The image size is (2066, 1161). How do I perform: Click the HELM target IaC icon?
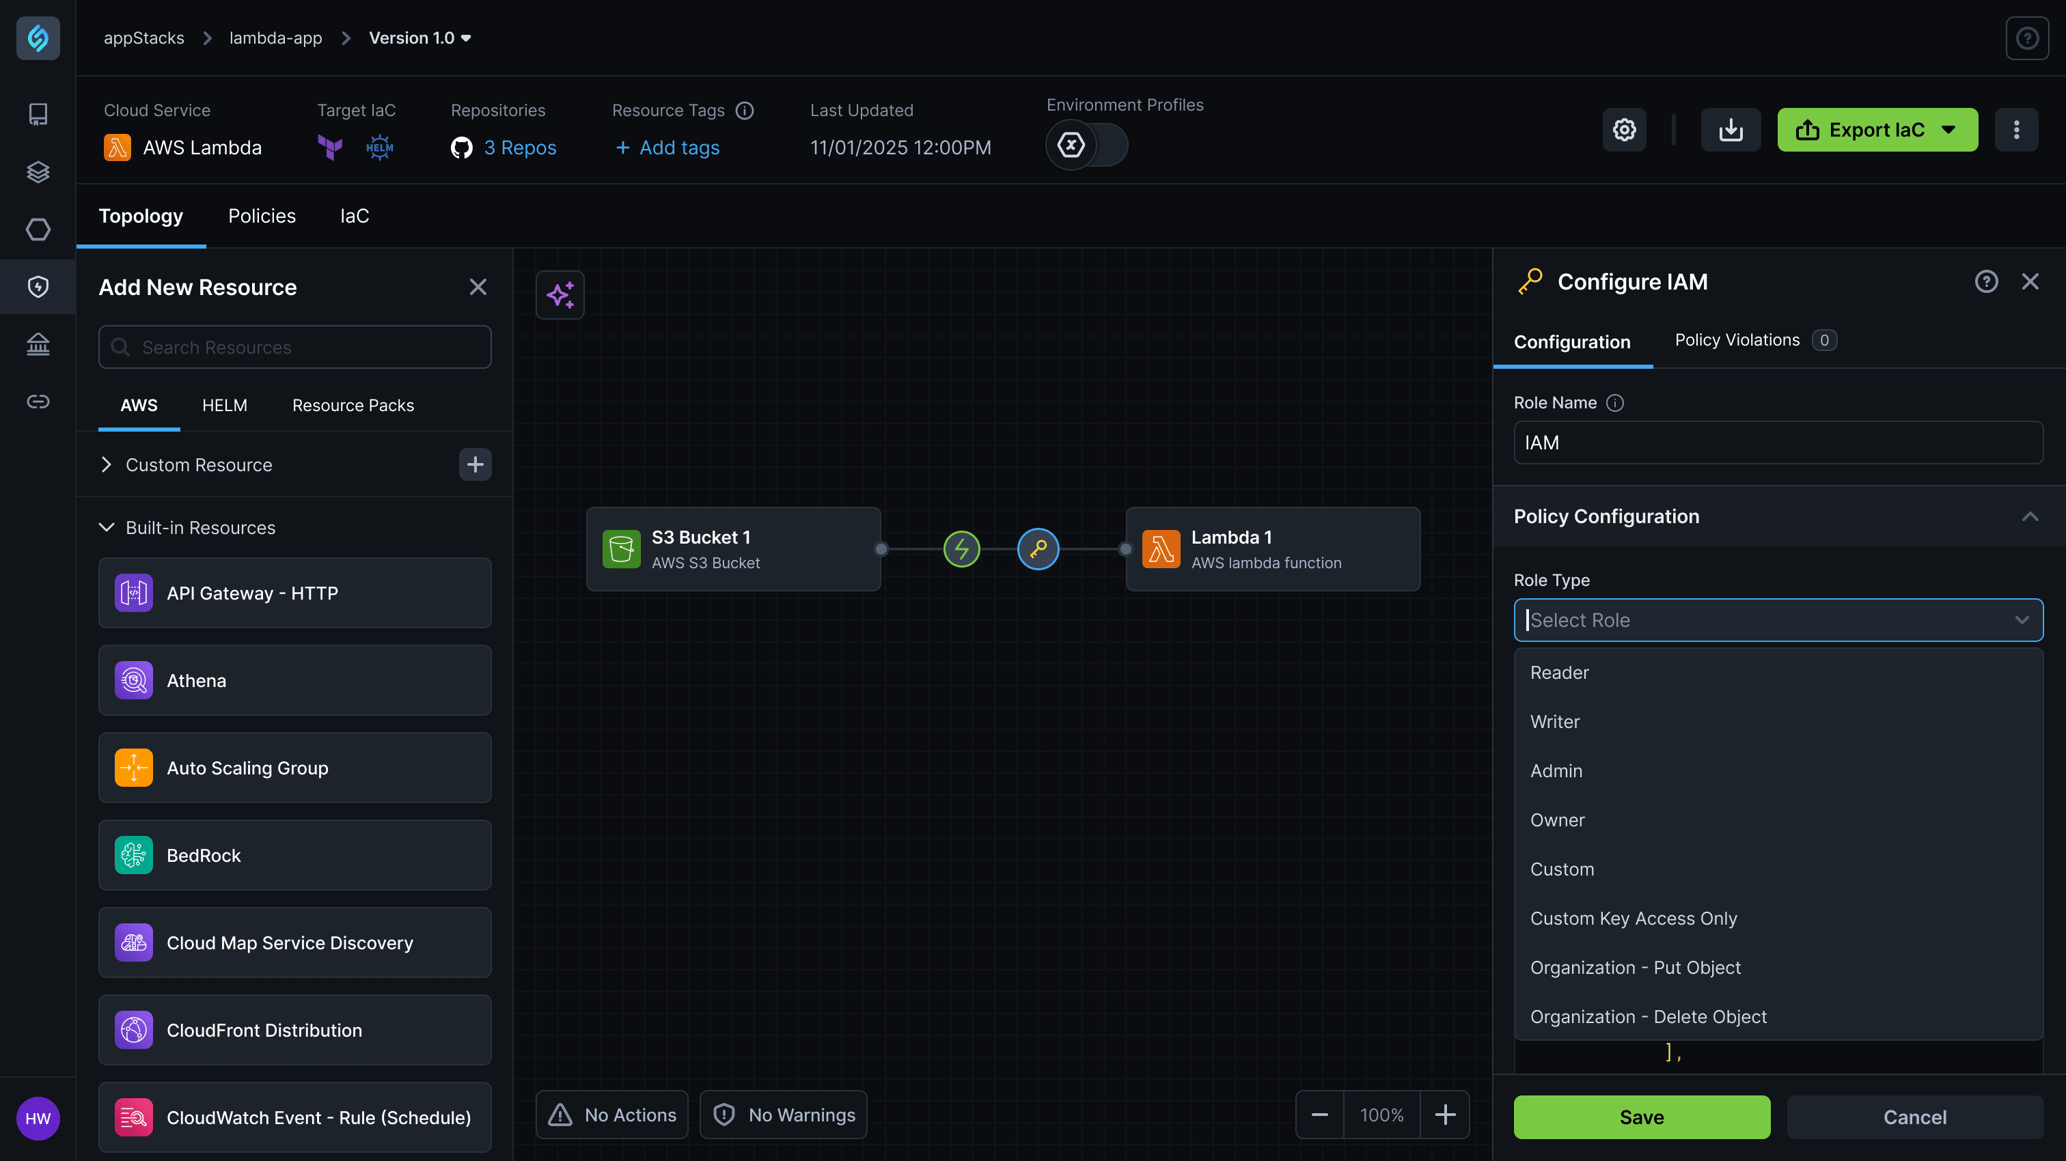point(379,147)
